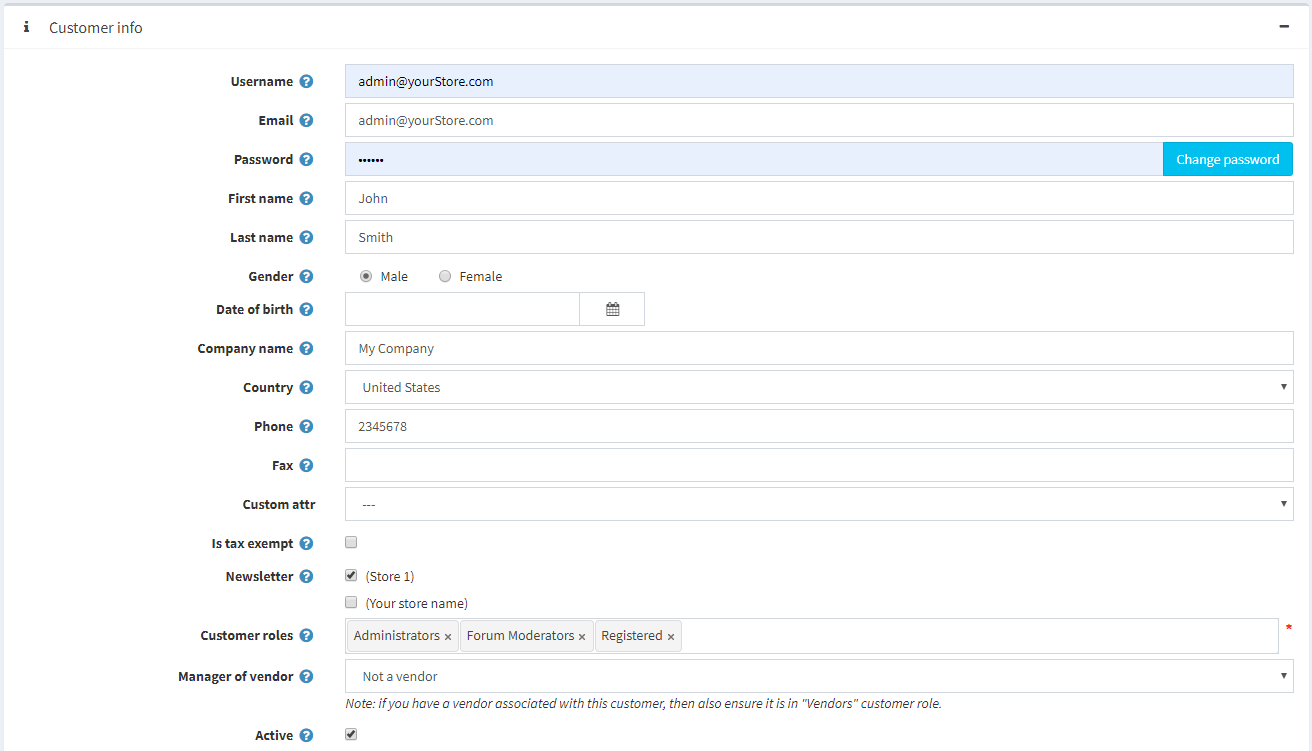Click the help icon next to Company name
Viewport: 1312px width, 751px height.
click(306, 349)
